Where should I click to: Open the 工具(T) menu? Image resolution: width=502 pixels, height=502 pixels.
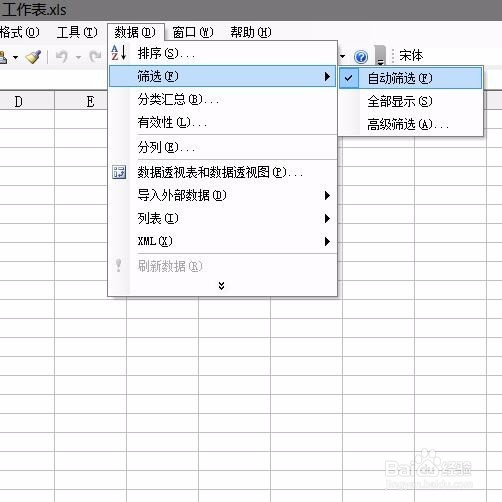[77, 32]
